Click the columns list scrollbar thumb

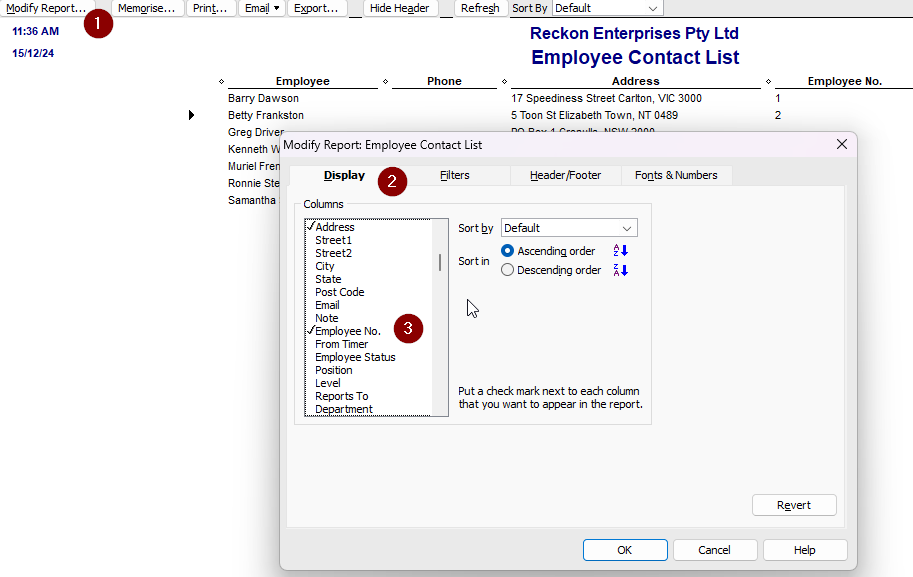click(440, 262)
